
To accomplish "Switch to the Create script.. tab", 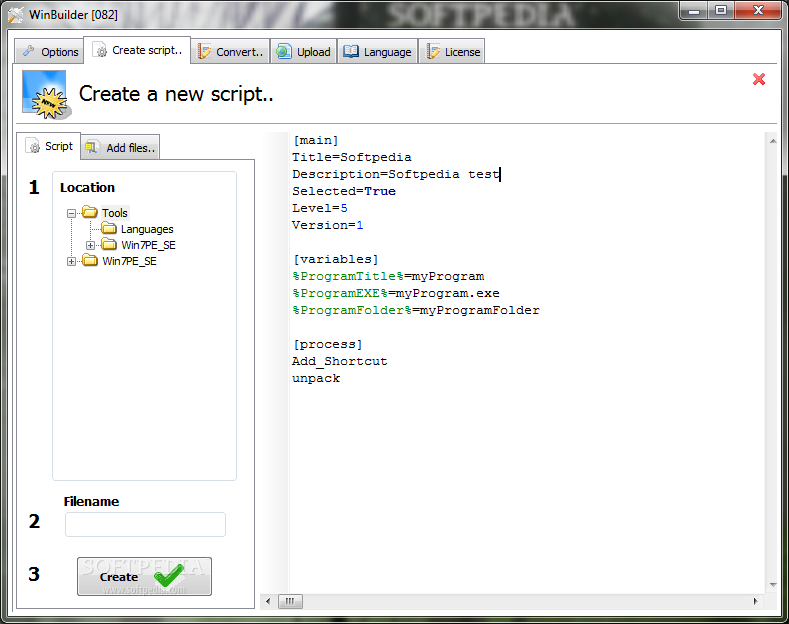I will pyautogui.click(x=137, y=50).
